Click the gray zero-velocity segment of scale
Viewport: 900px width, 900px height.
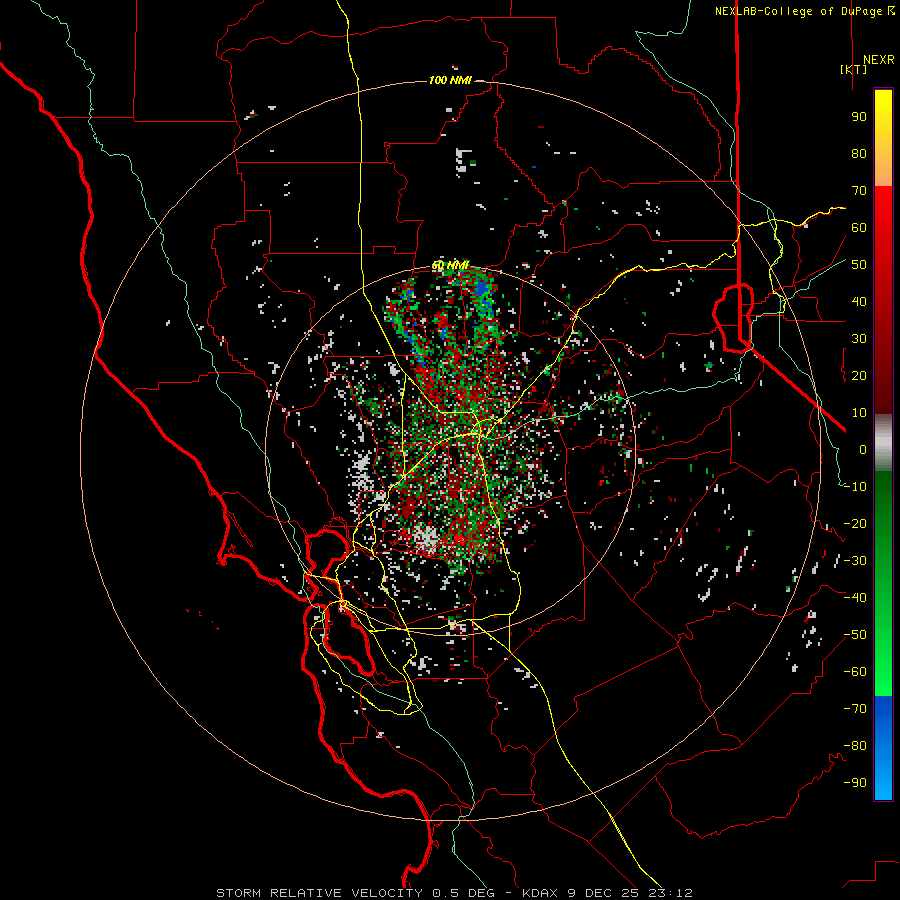click(883, 443)
